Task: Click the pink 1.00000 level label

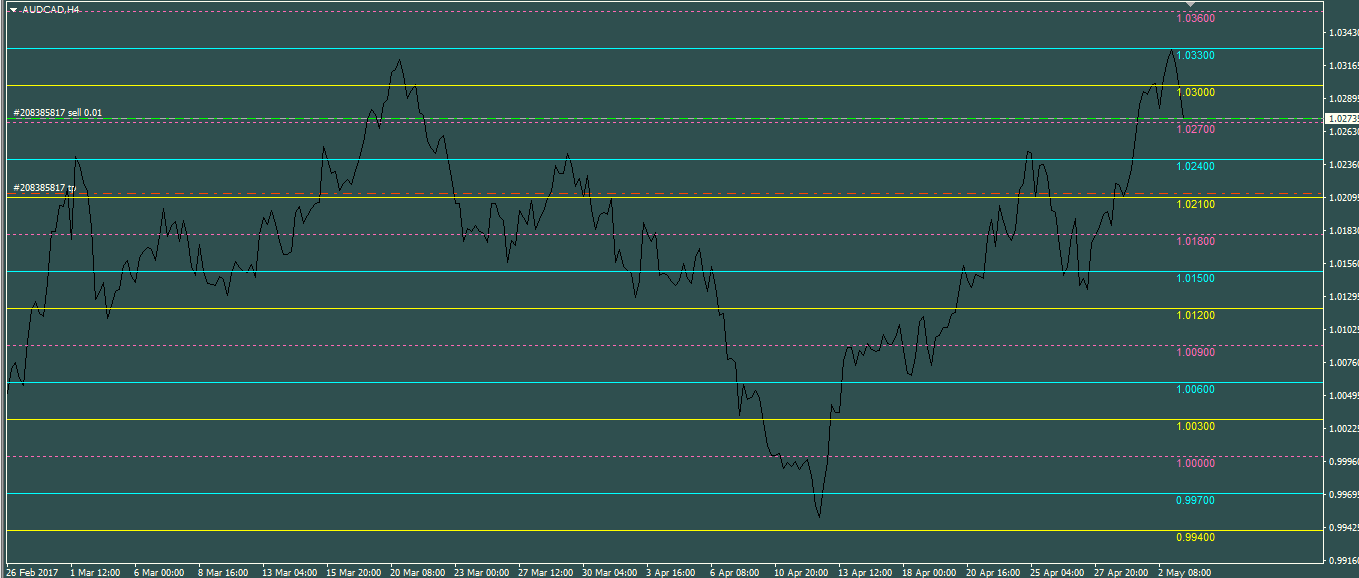Action: pyautogui.click(x=1195, y=464)
